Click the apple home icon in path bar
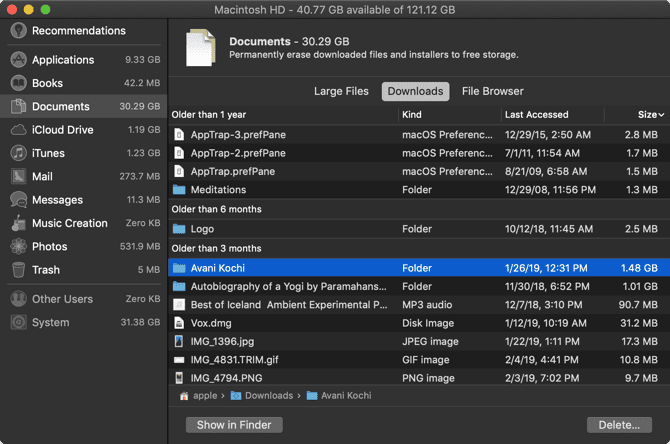This screenshot has height=444, width=670. 184,396
